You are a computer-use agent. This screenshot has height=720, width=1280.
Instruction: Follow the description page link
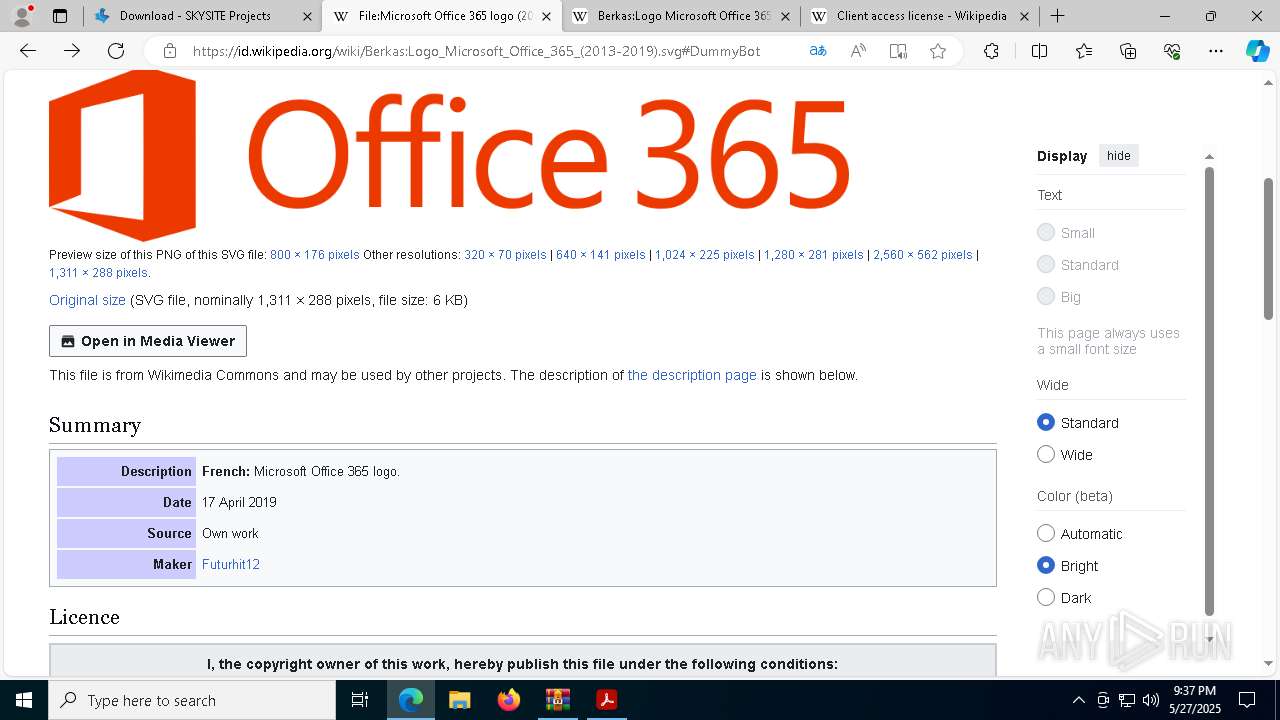[x=692, y=375]
